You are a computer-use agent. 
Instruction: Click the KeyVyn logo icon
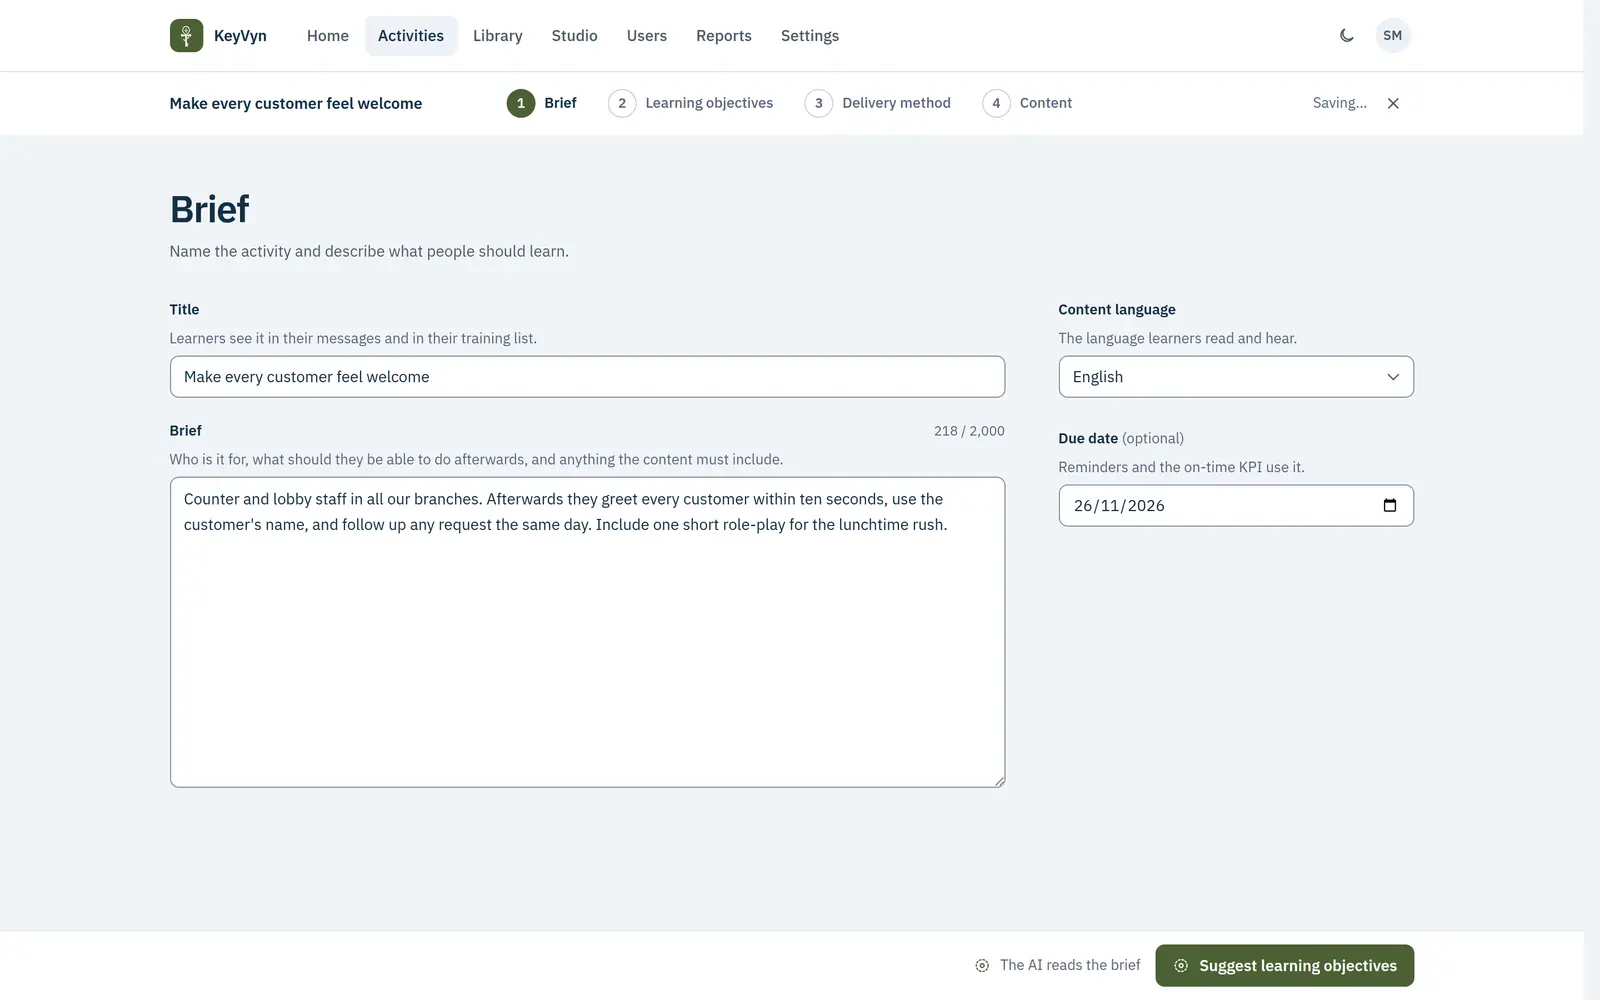tap(186, 35)
